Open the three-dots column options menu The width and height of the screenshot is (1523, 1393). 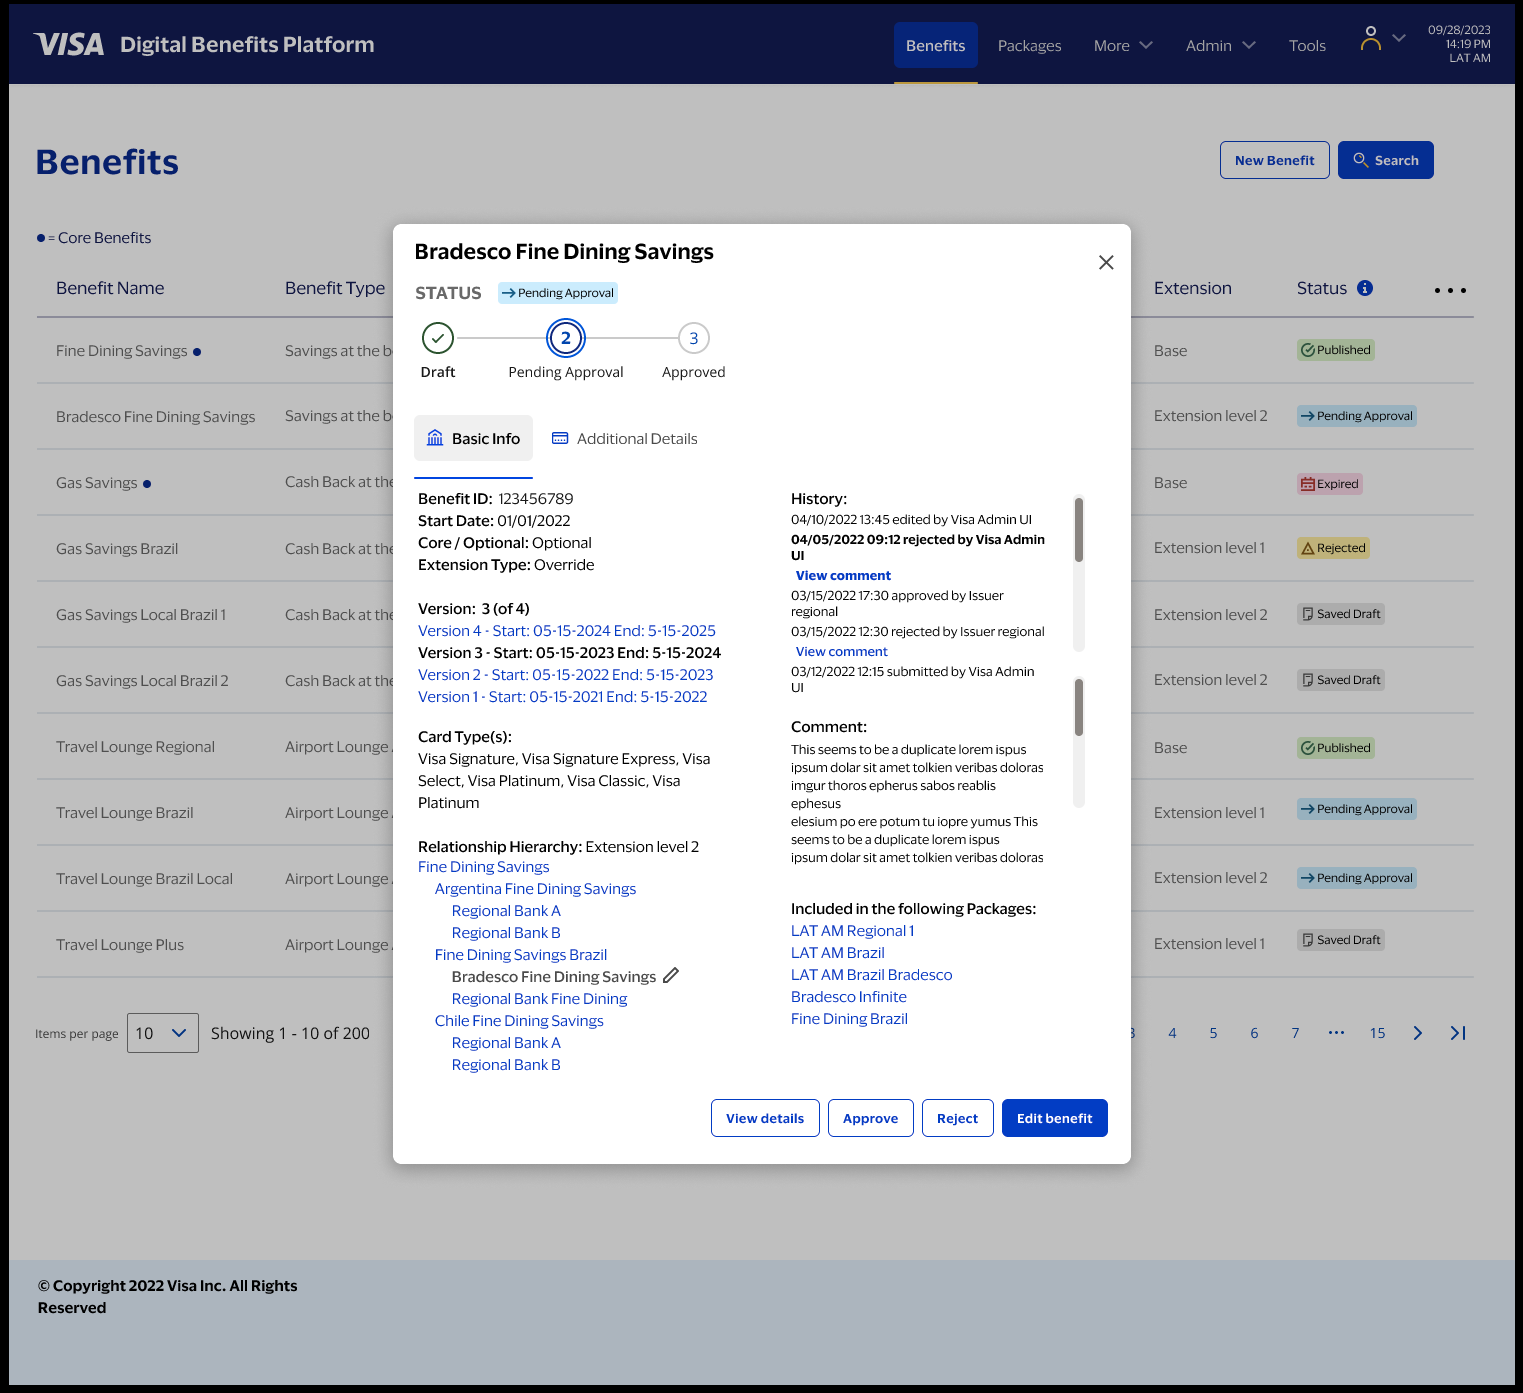[1449, 290]
